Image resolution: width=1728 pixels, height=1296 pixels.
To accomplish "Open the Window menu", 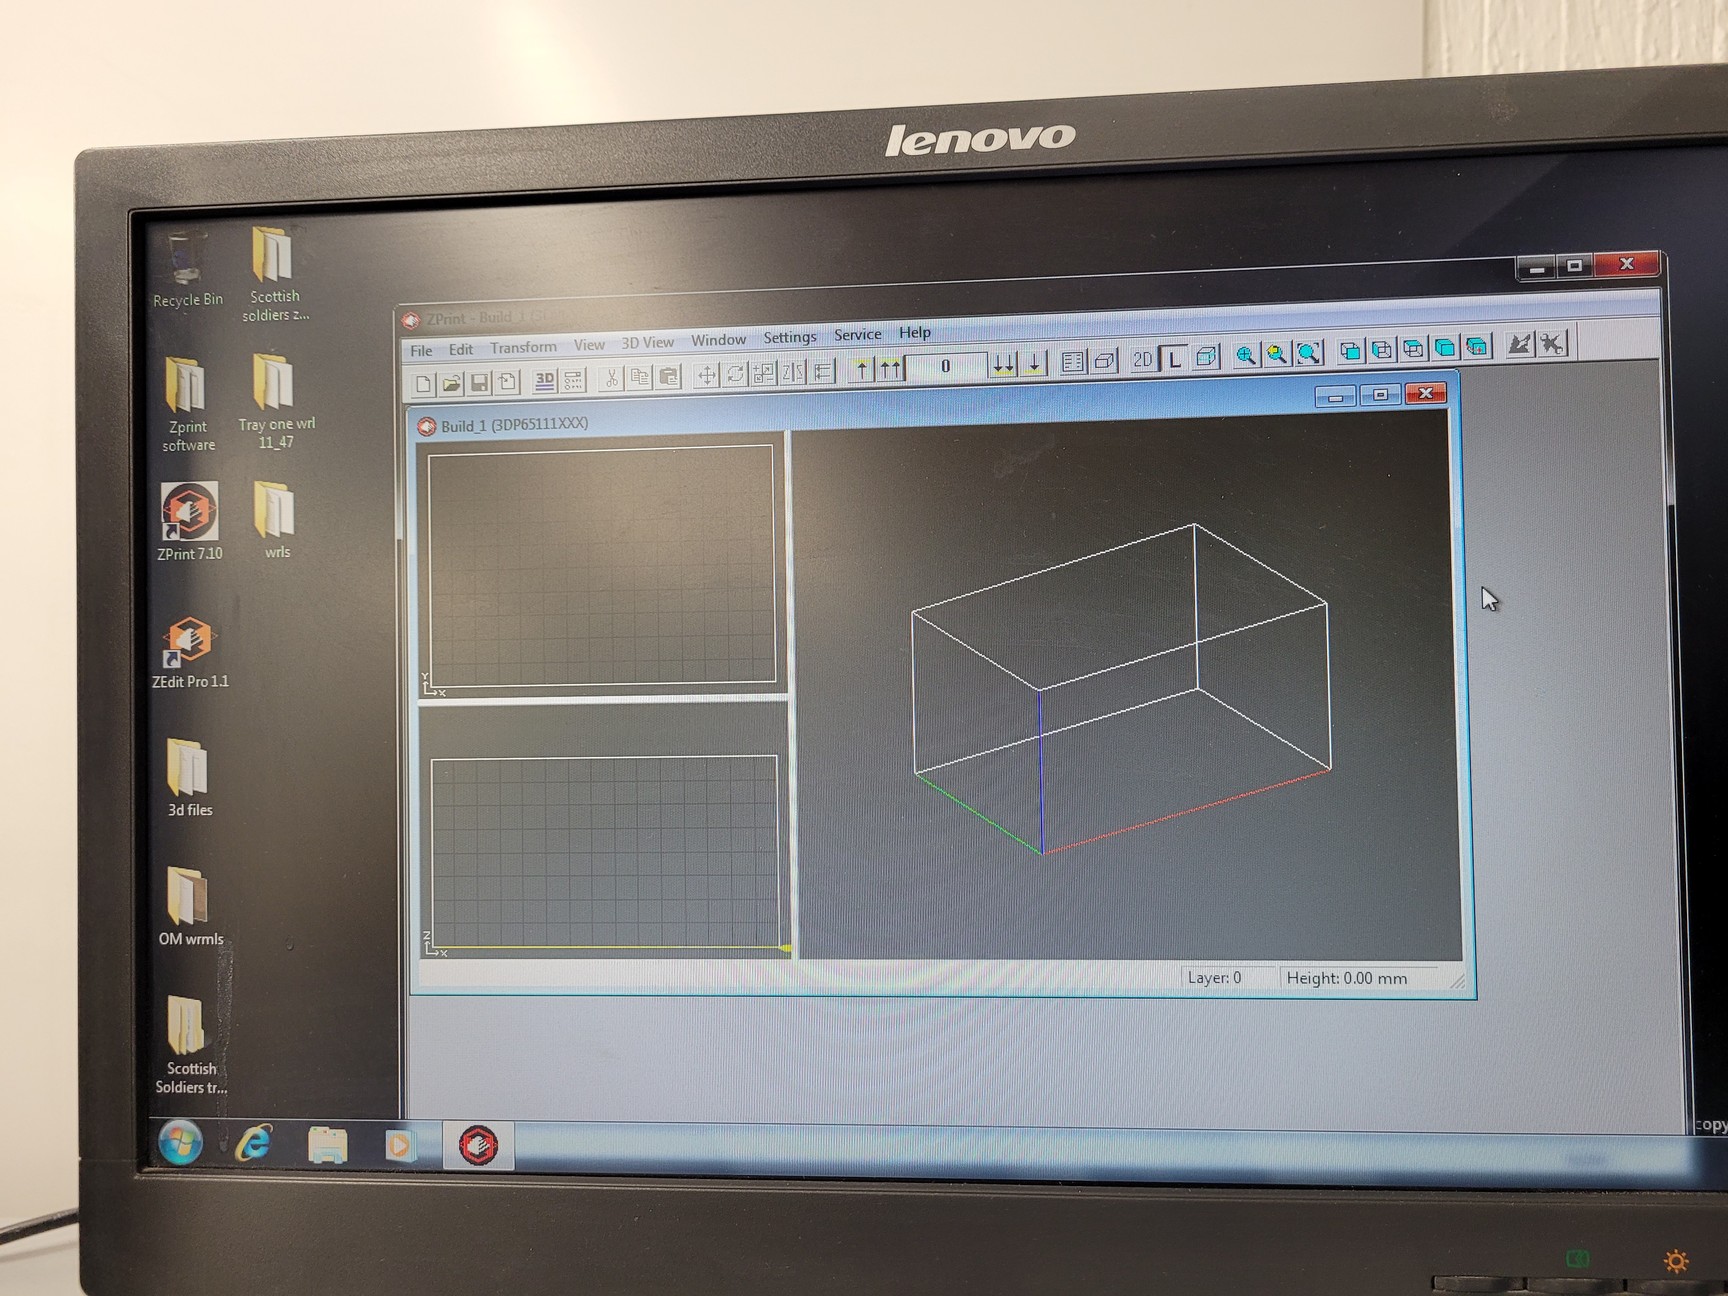I will coord(719,340).
